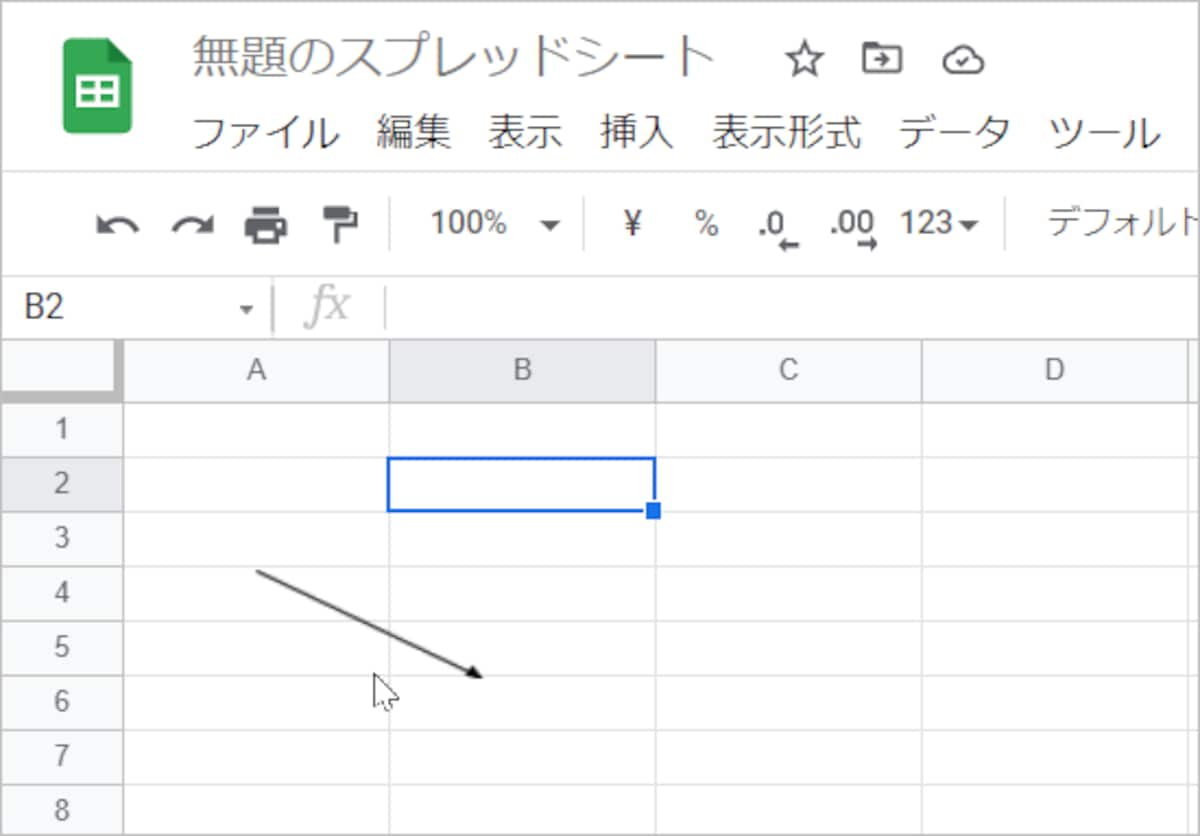The image size is (1200, 836).
Task: Open the ファイル menu
Action: click(x=265, y=132)
